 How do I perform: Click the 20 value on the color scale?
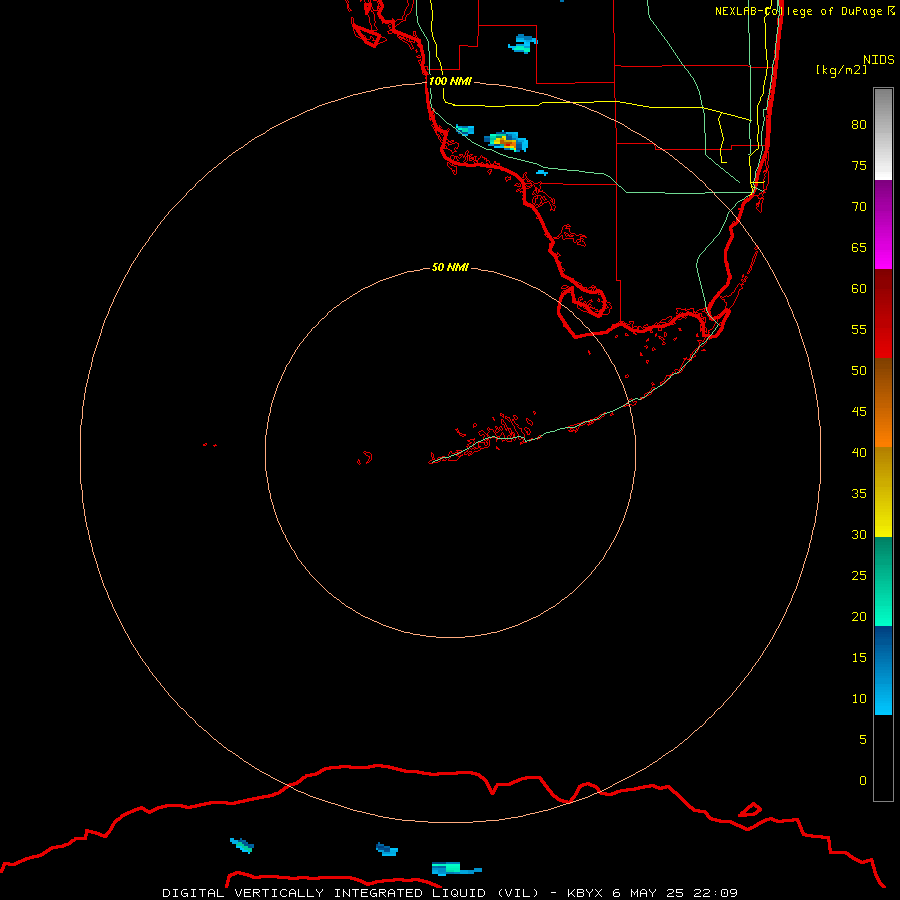point(859,616)
